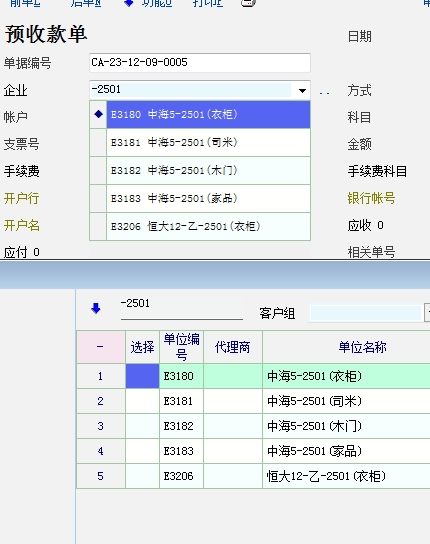Click the printer icon in the toolbar
Viewport: 430px width, 544px height.
point(248,3)
